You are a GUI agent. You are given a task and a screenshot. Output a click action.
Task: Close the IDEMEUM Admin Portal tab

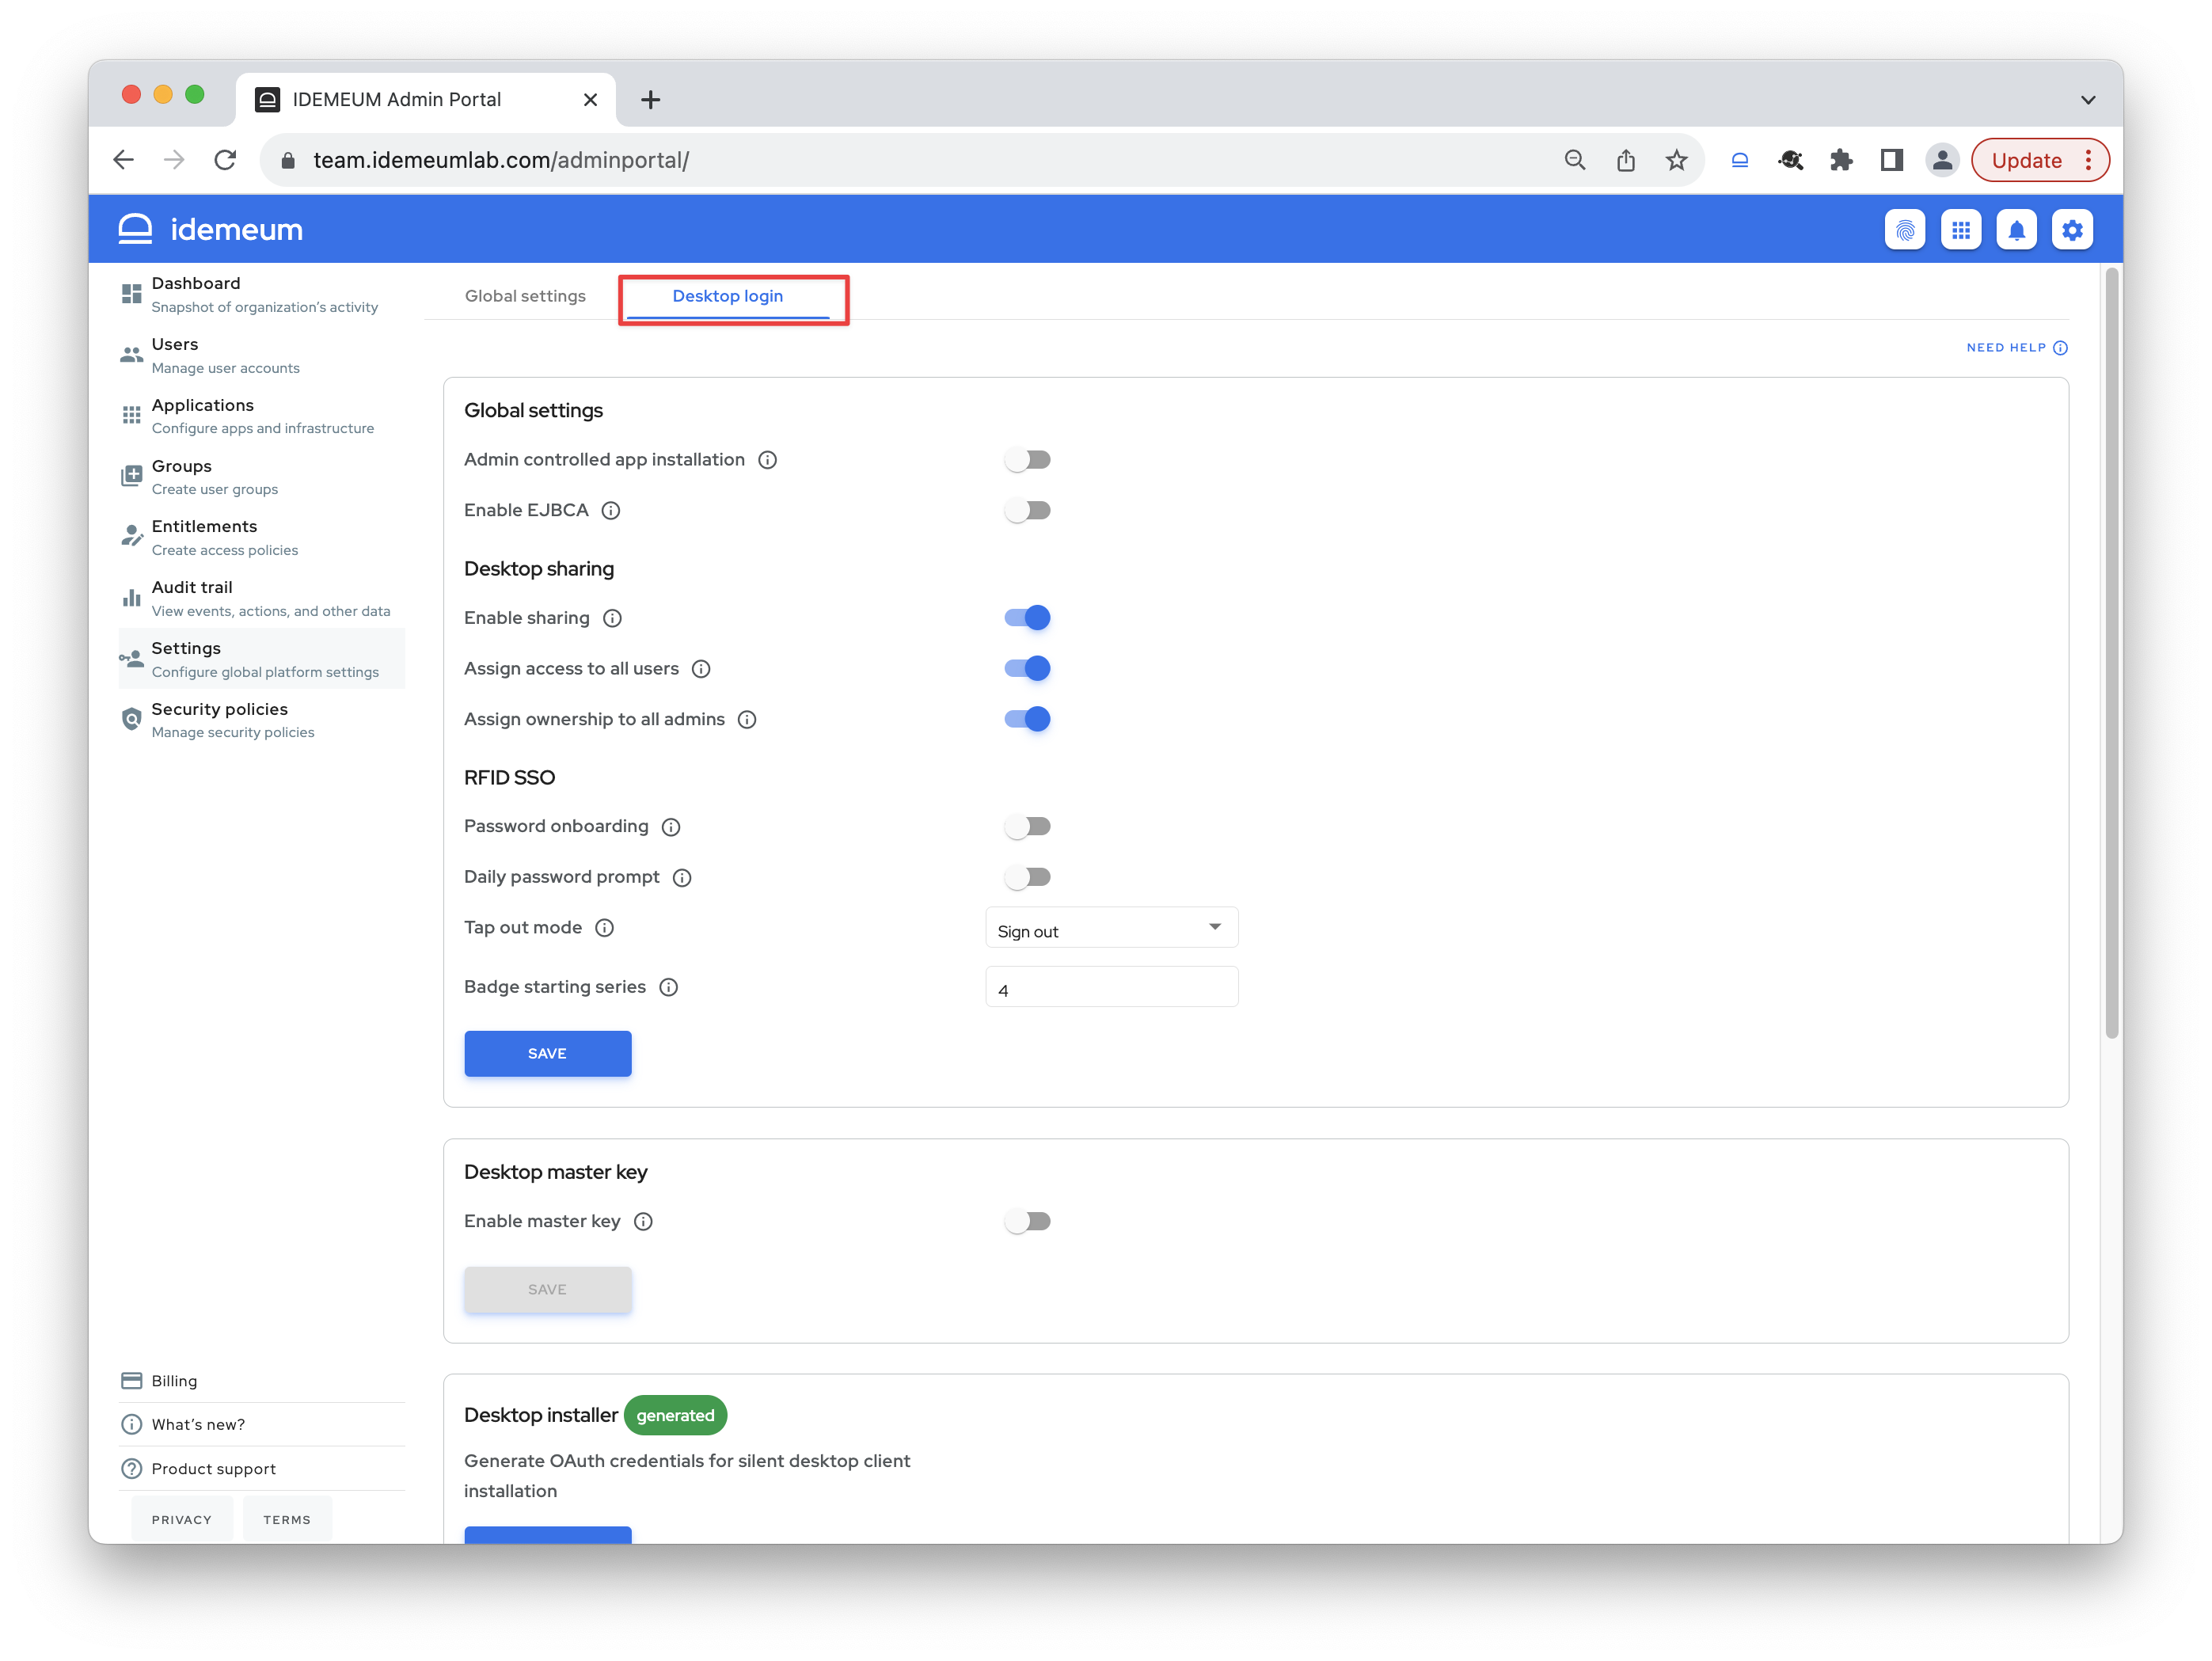[590, 100]
